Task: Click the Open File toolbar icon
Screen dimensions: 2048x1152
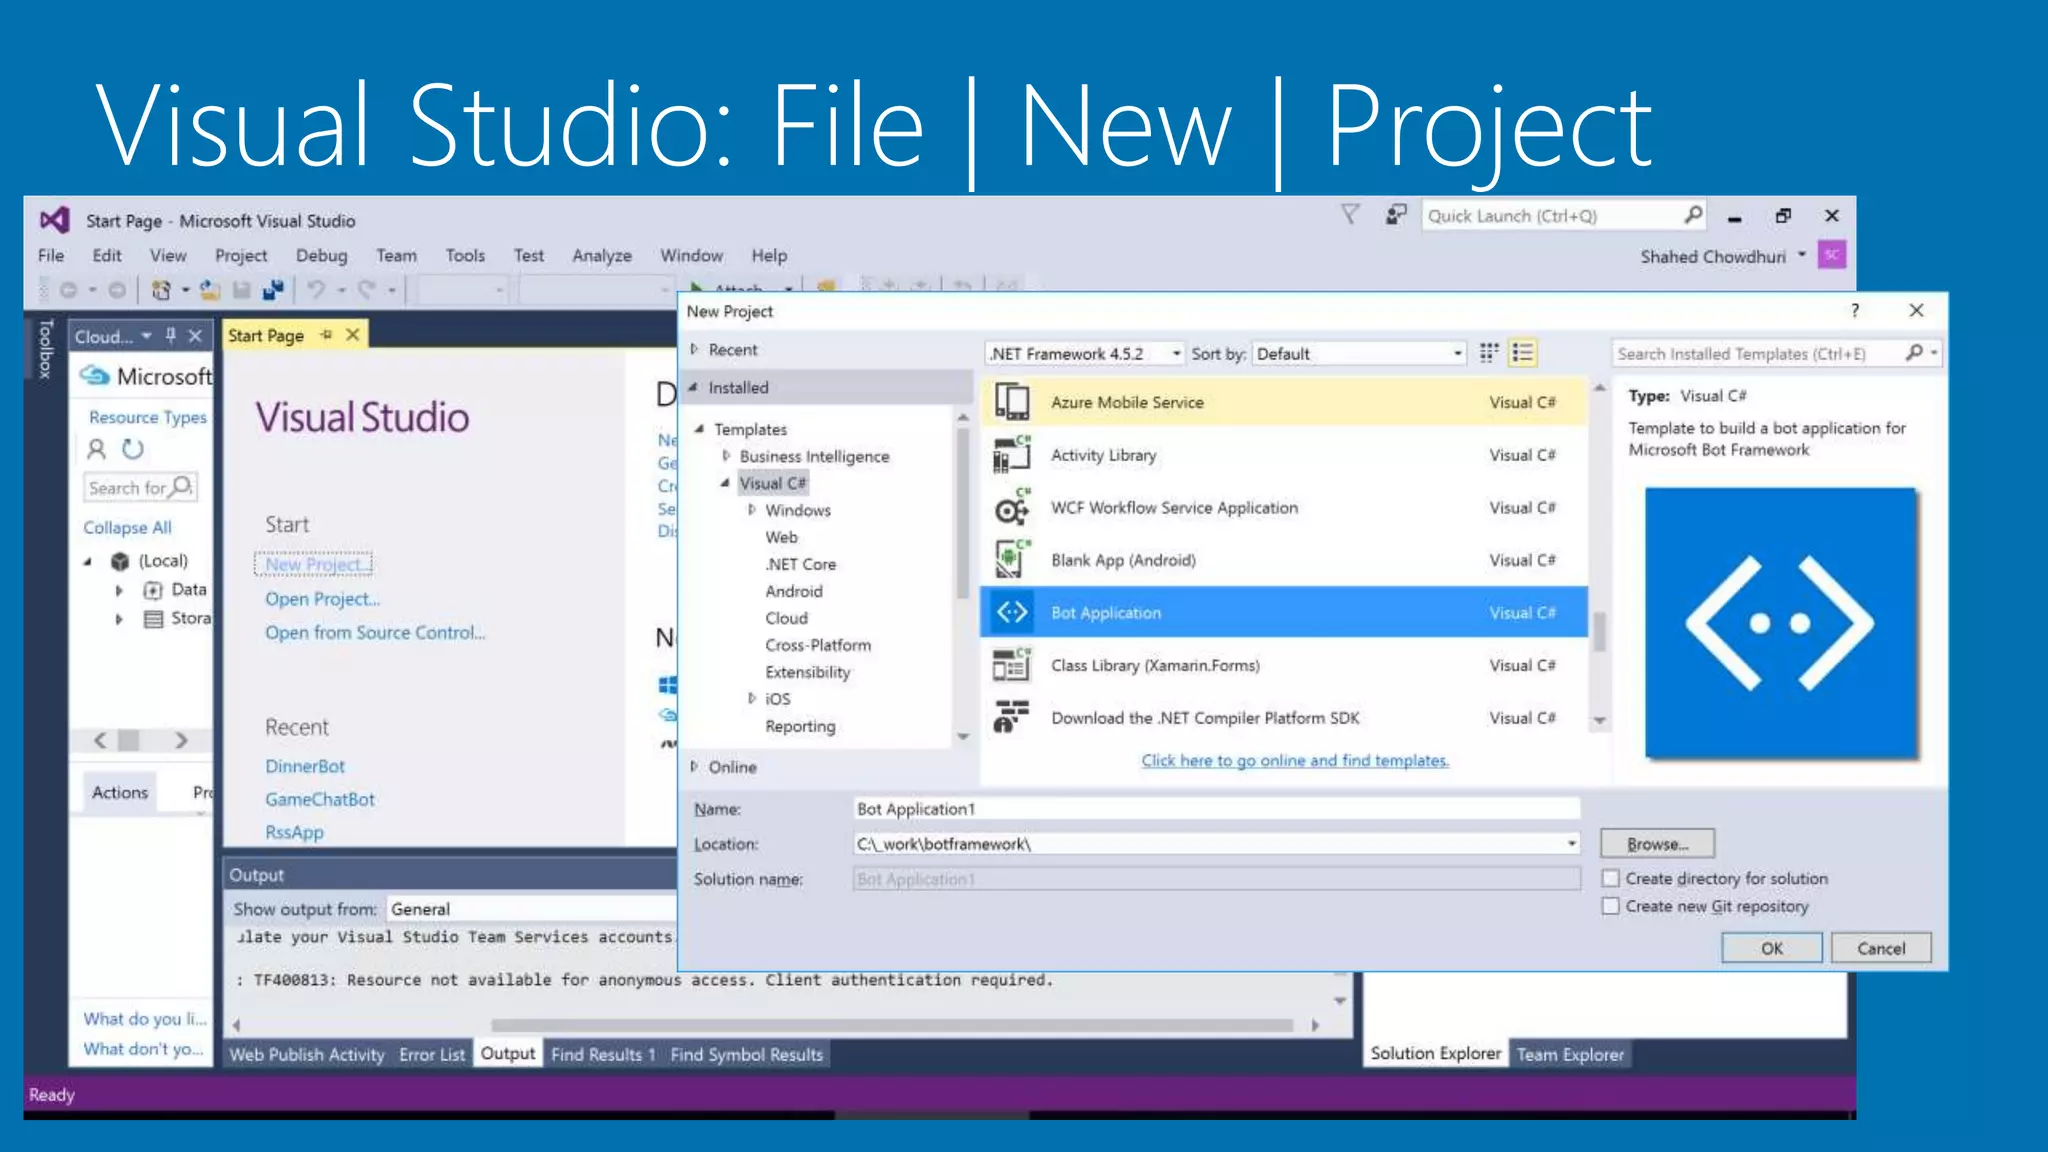Action: point(210,290)
